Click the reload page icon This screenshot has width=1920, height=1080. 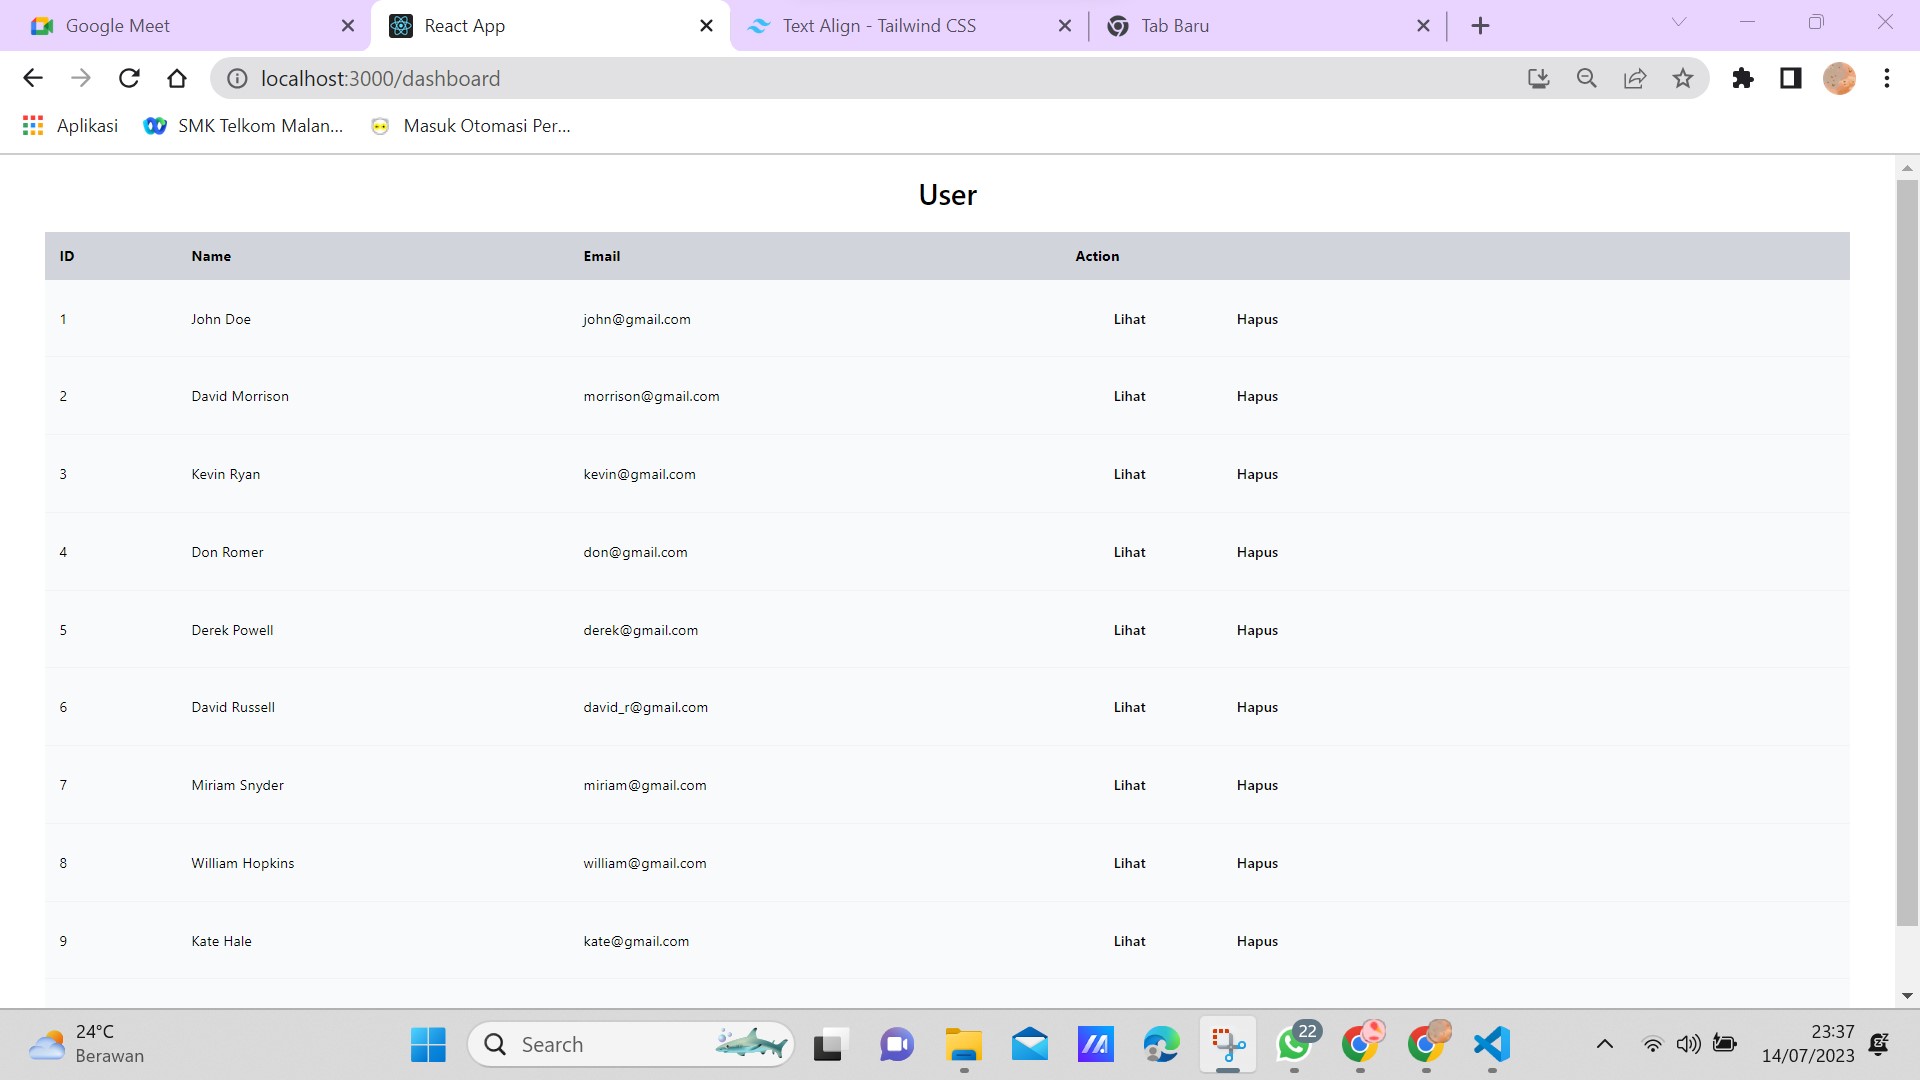pos(129,78)
